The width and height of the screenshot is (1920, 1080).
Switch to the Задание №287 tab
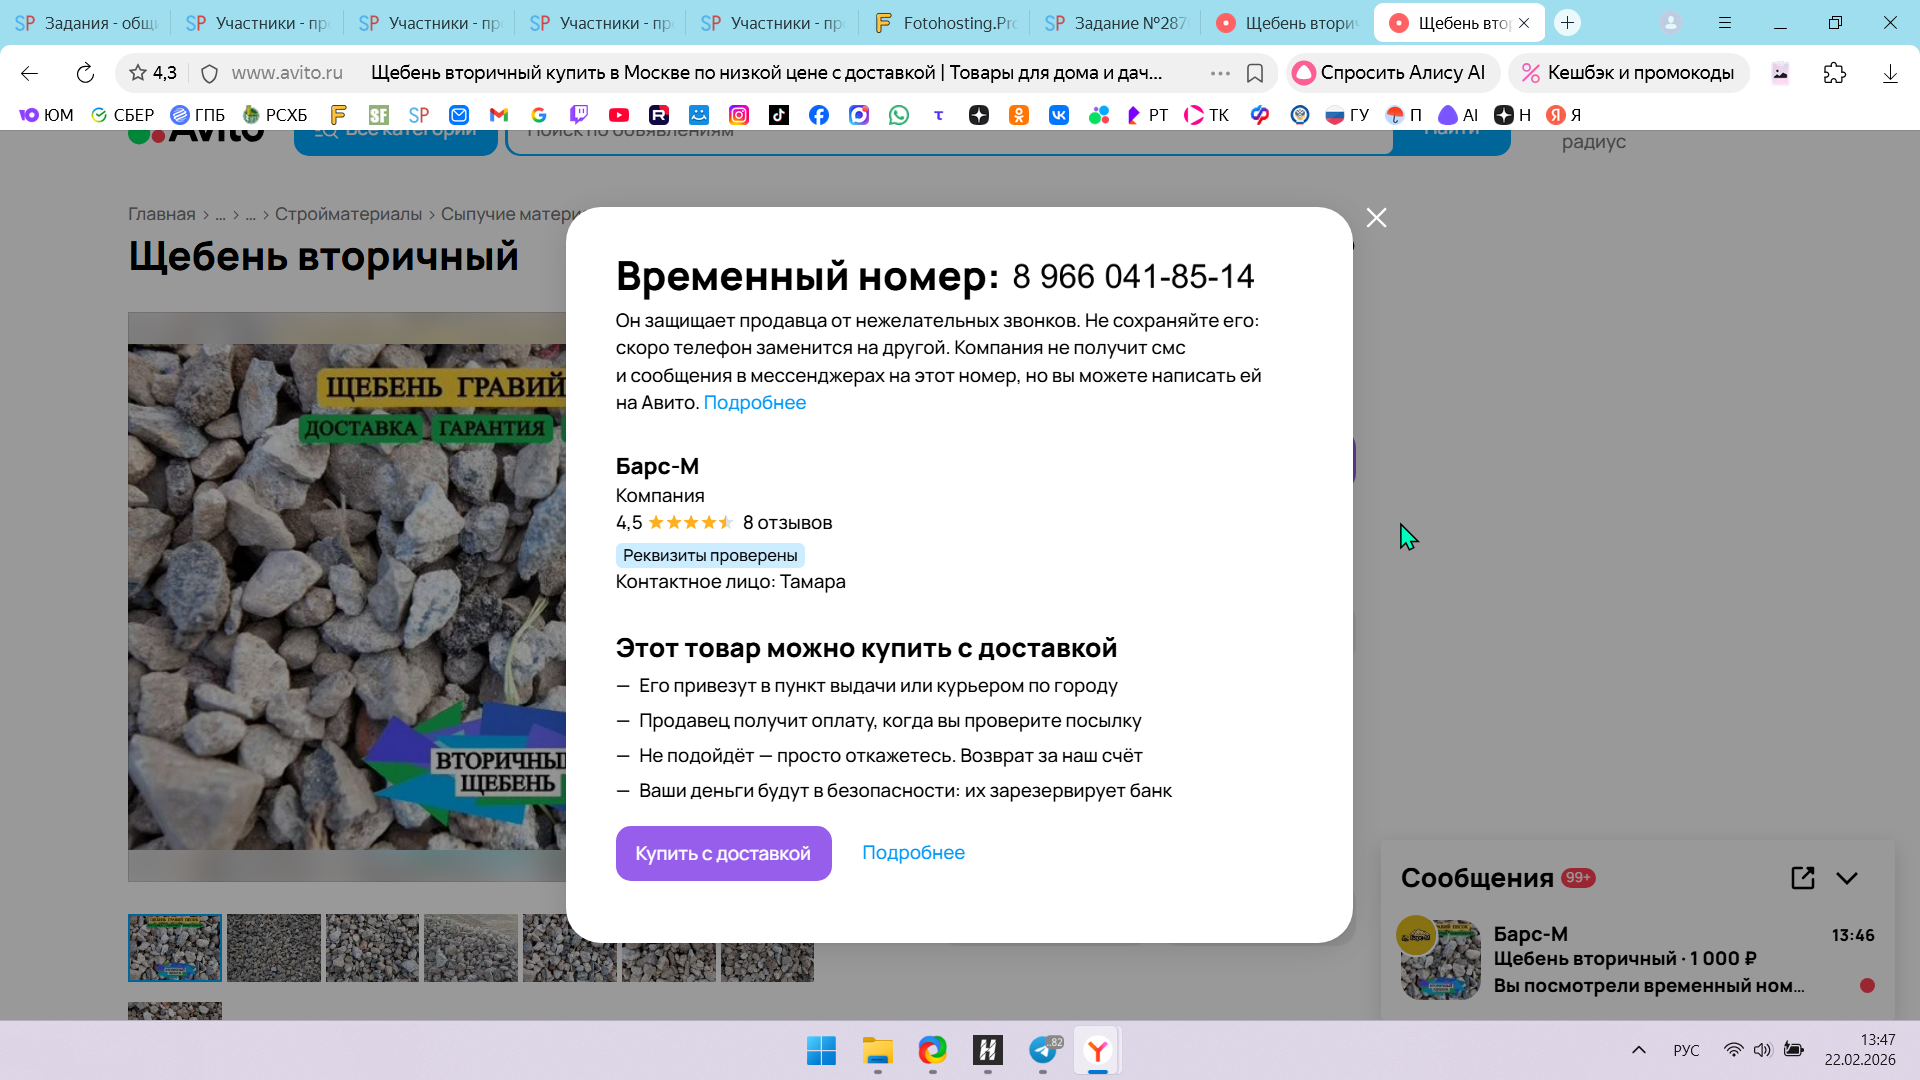tap(1115, 23)
